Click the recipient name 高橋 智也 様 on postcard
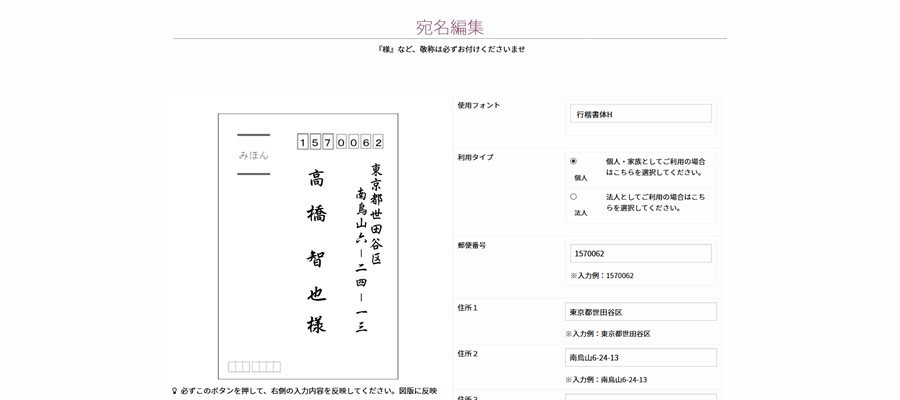Screen dimensions: 900x400 (316, 251)
